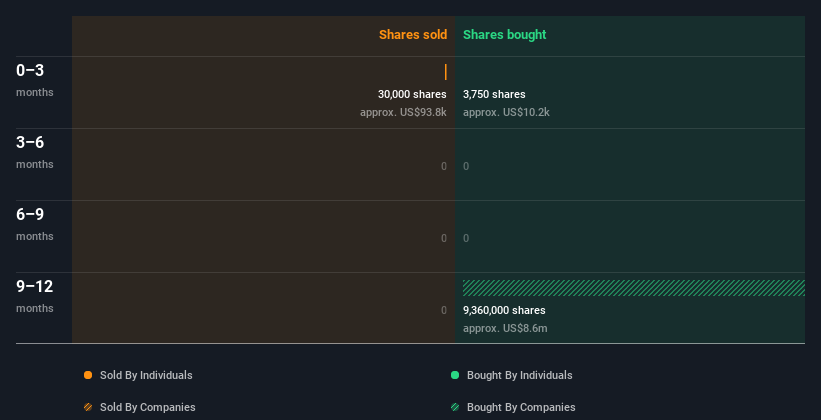
Task: Select the thin orange 0–3 months sold bar
Action: [446, 72]
